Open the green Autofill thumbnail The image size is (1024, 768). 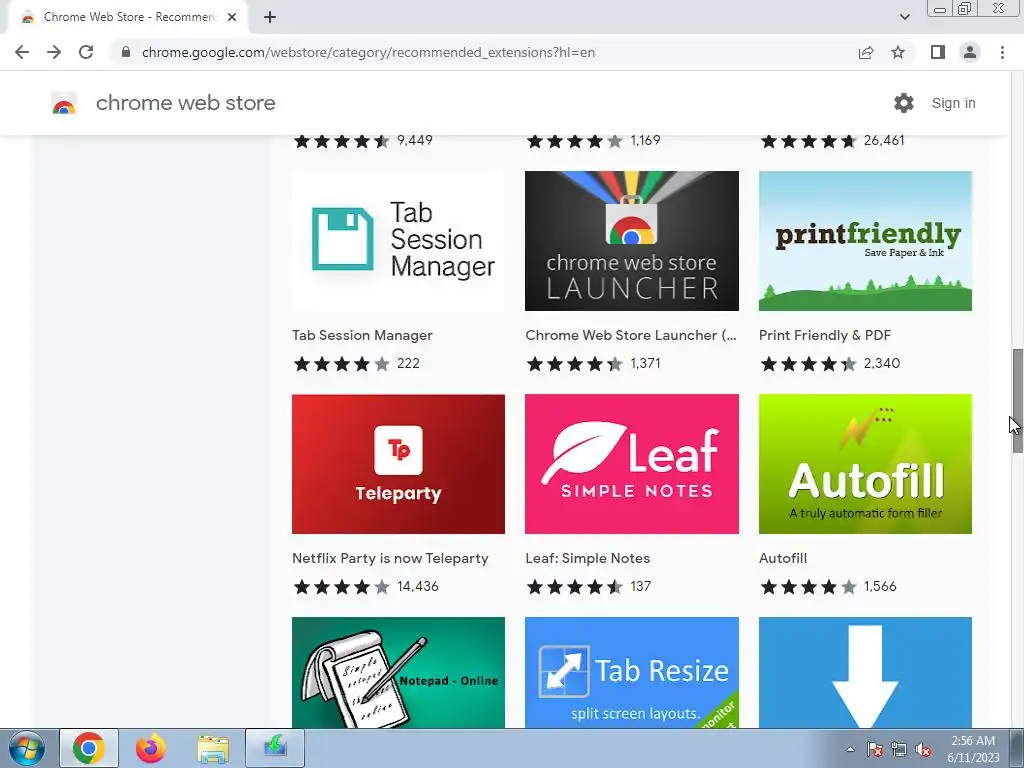tap(865, 464)
